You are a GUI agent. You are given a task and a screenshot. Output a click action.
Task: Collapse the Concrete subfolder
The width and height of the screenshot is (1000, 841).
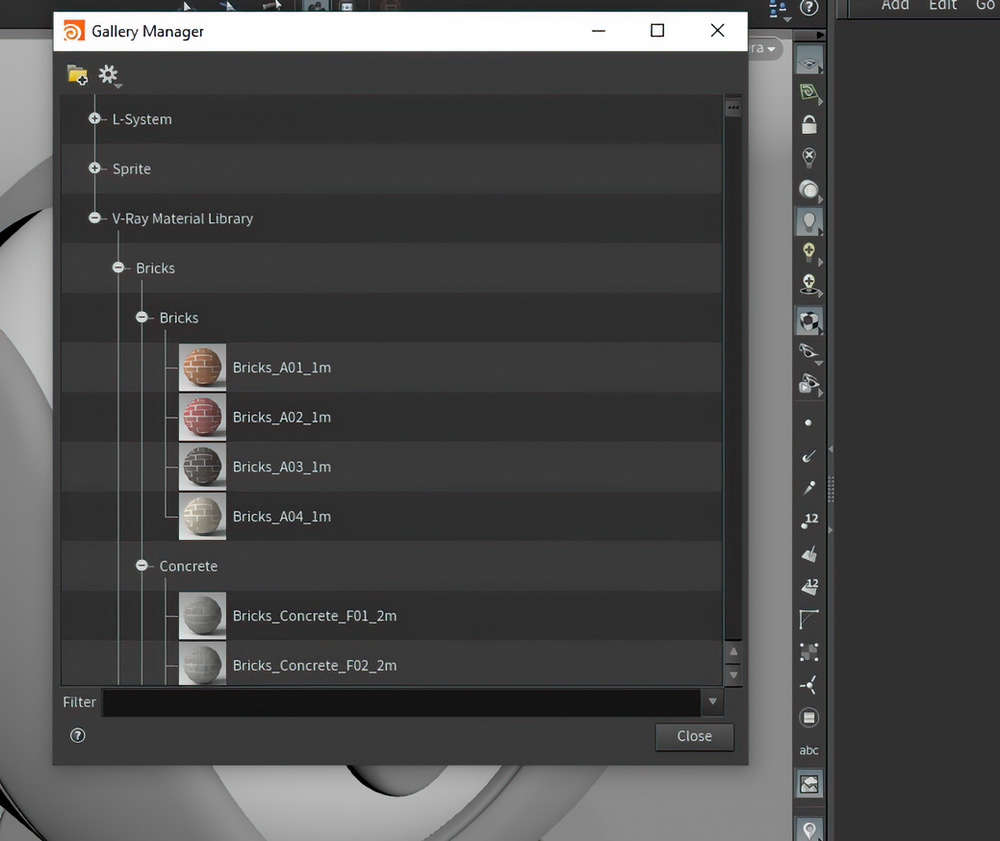pyautogui.click(x=142, y=566)
